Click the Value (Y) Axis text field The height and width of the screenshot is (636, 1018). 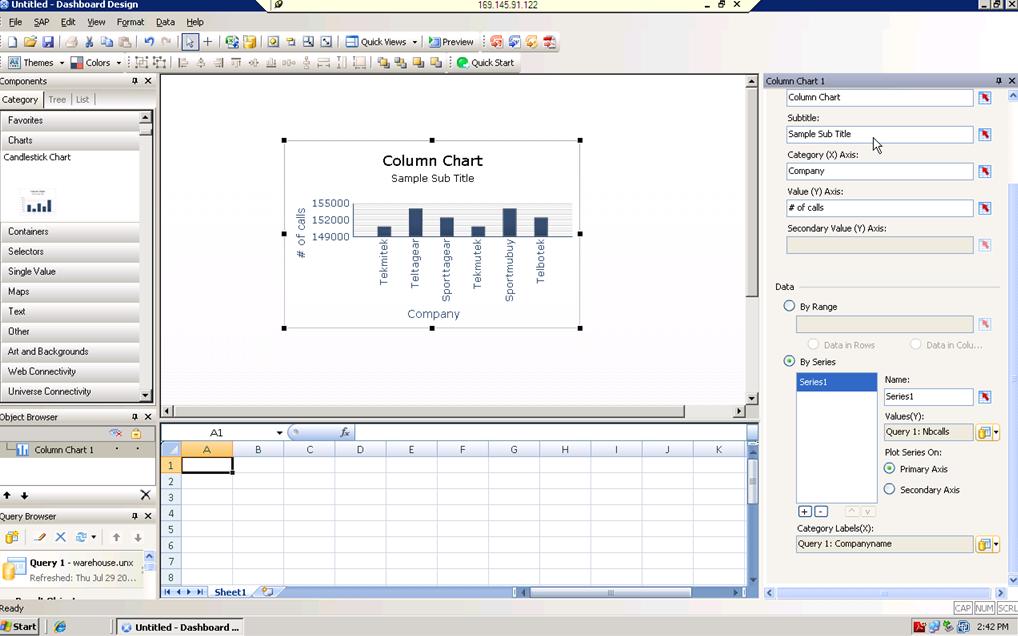tap(879, 208)
